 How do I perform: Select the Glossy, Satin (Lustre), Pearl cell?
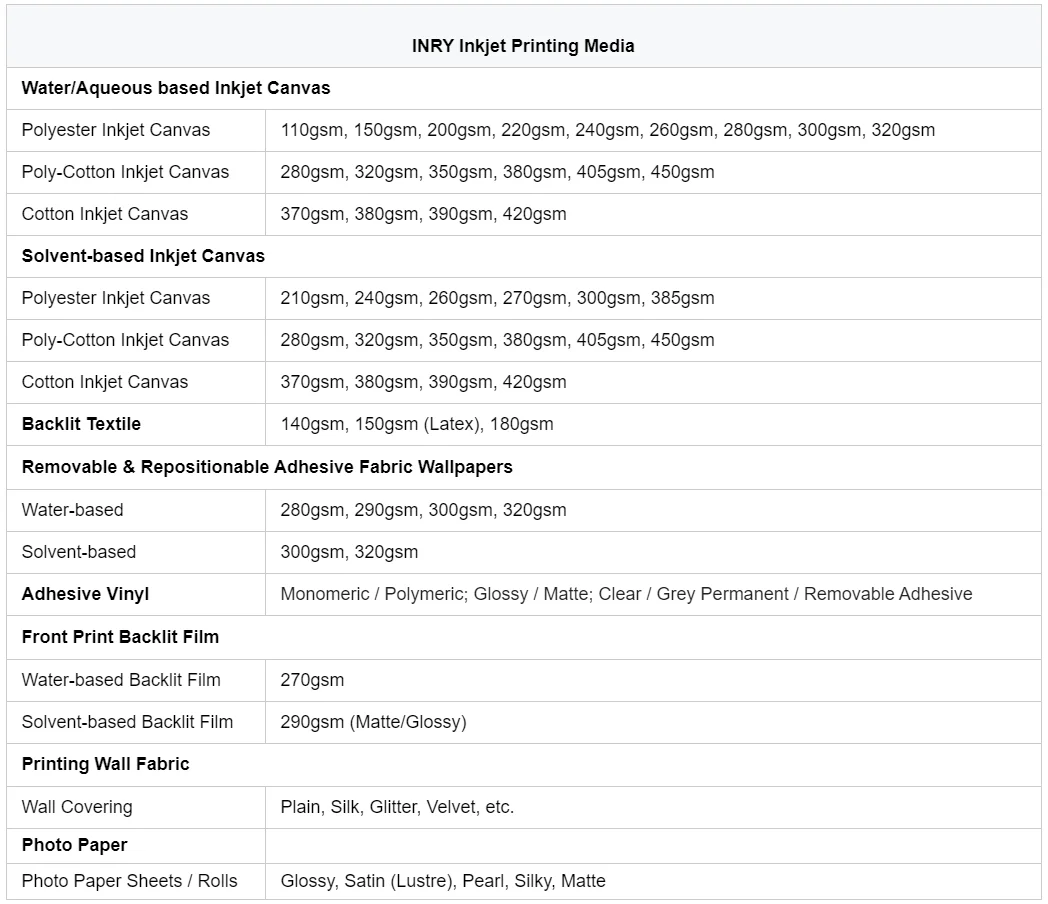[443, 881]
